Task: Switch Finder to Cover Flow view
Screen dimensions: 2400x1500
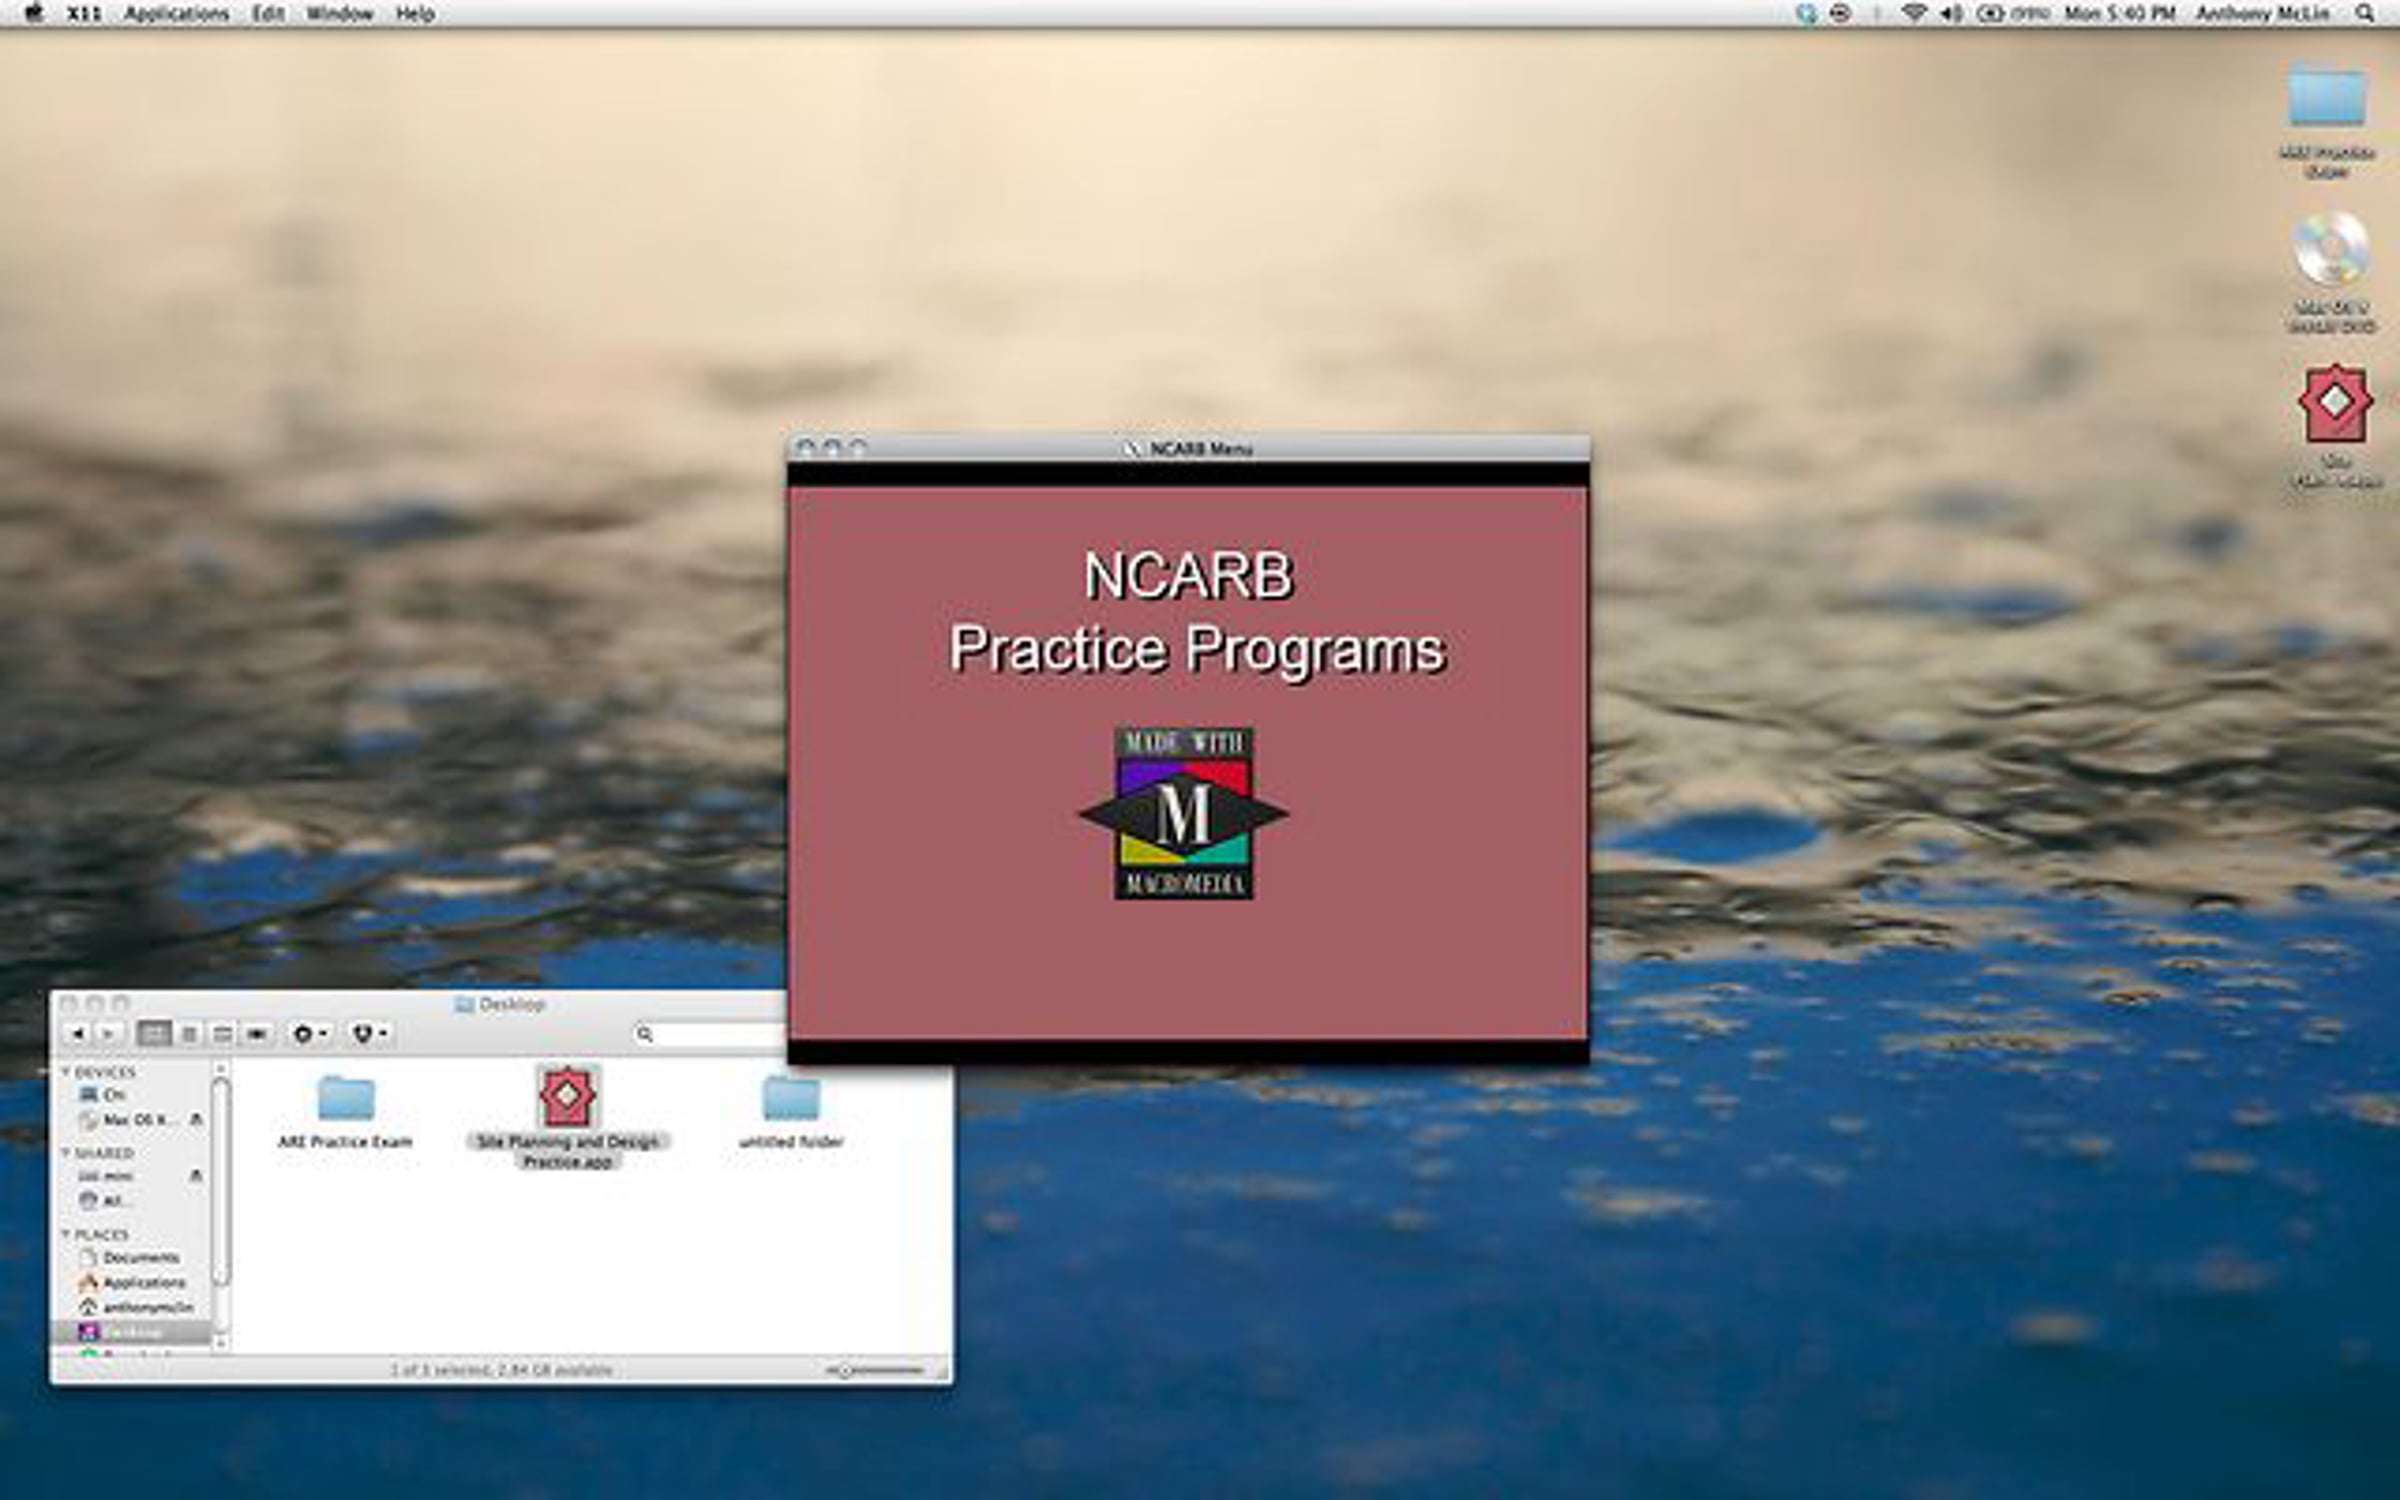Action: pyautogui.click(x=257, y=1034)
